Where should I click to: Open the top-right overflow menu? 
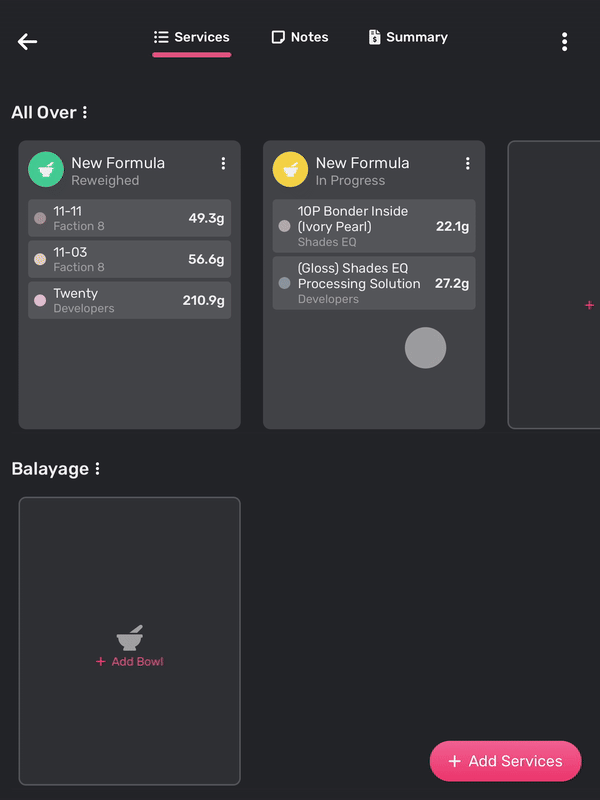(x=564, y=41)
